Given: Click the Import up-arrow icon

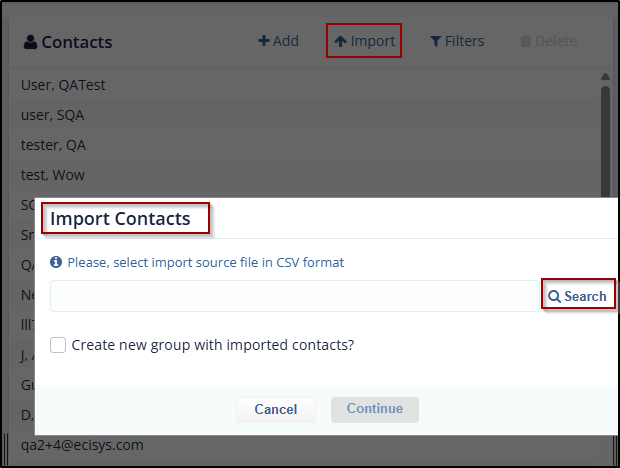Looking at the screenshot, I should pyautogui.click(x=340, y=41).
